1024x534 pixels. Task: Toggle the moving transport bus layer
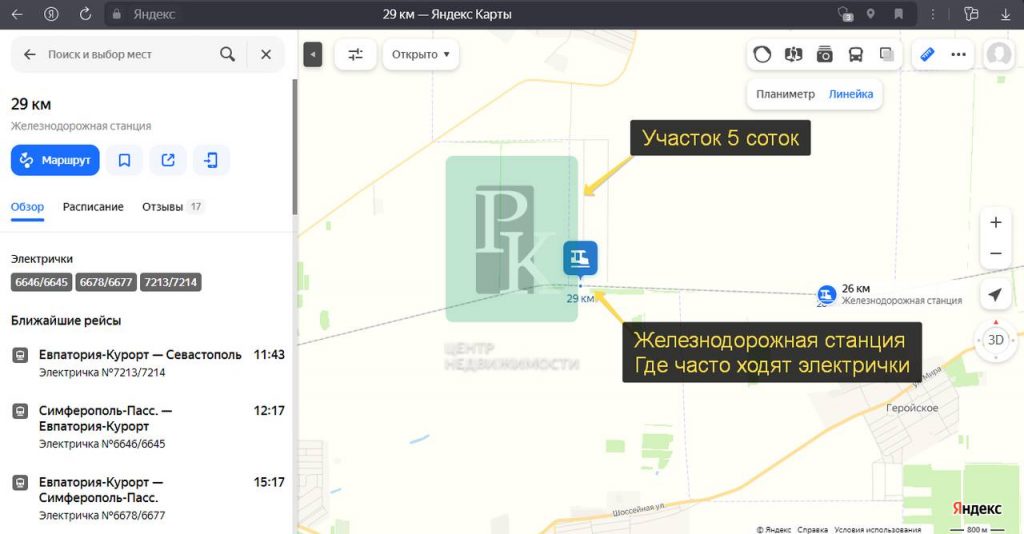856,54
